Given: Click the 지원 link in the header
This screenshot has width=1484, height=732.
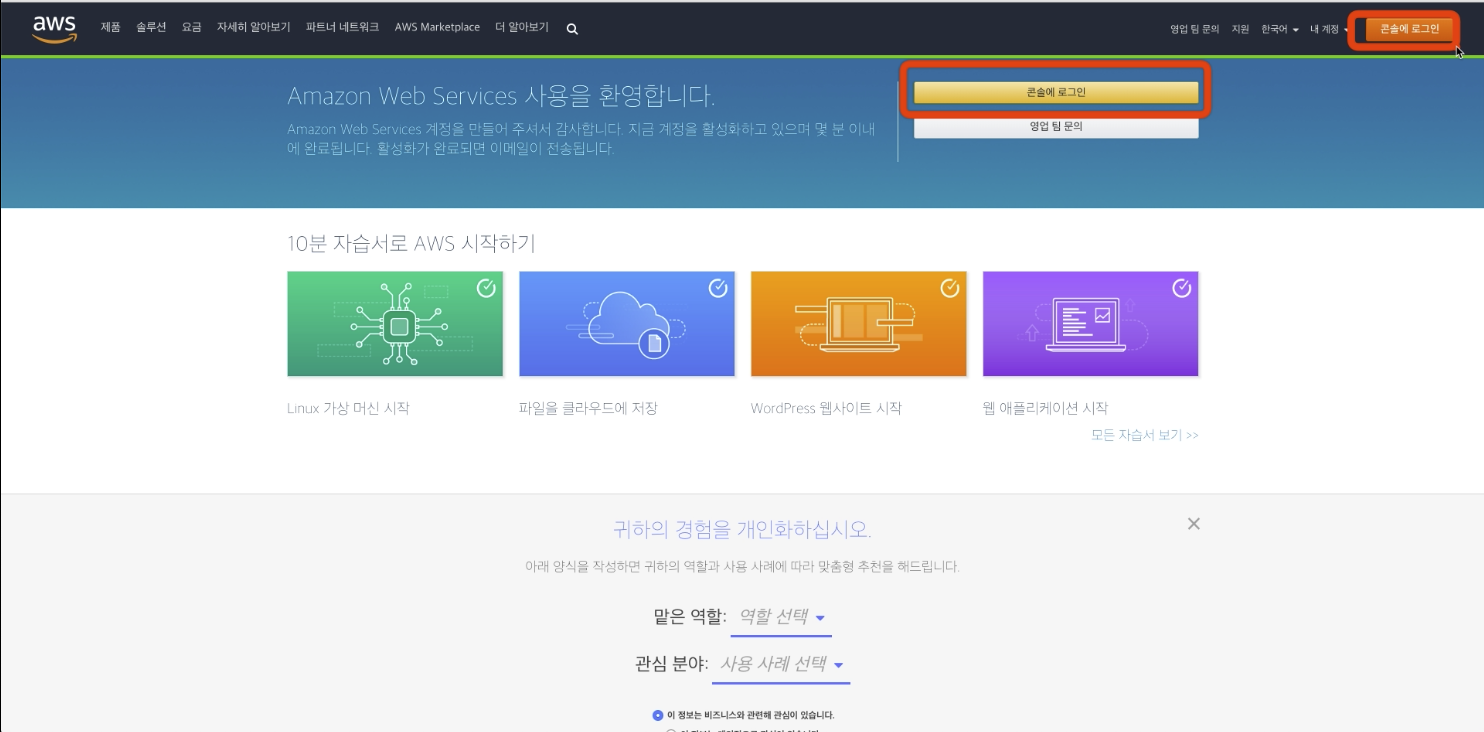Looking at the screenshot, I should tap(1240, 29).
